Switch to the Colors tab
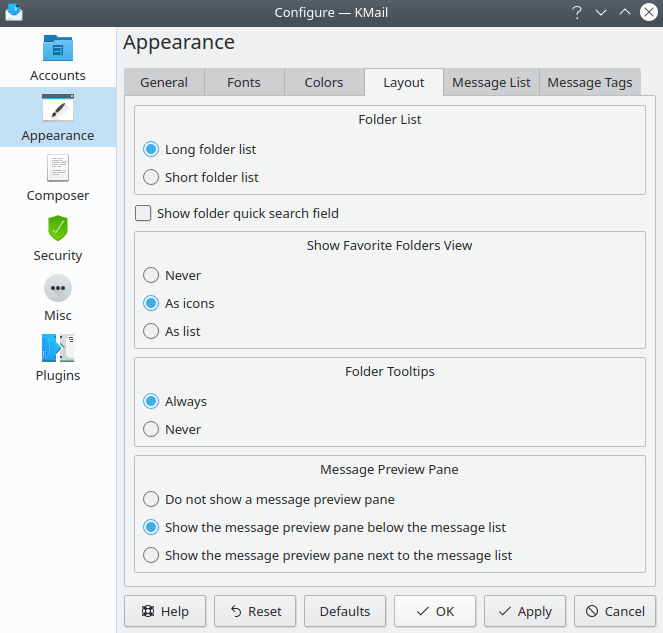The width and height of the screenshot is (663, 633). pyautogui.click(x=324, y=82)
